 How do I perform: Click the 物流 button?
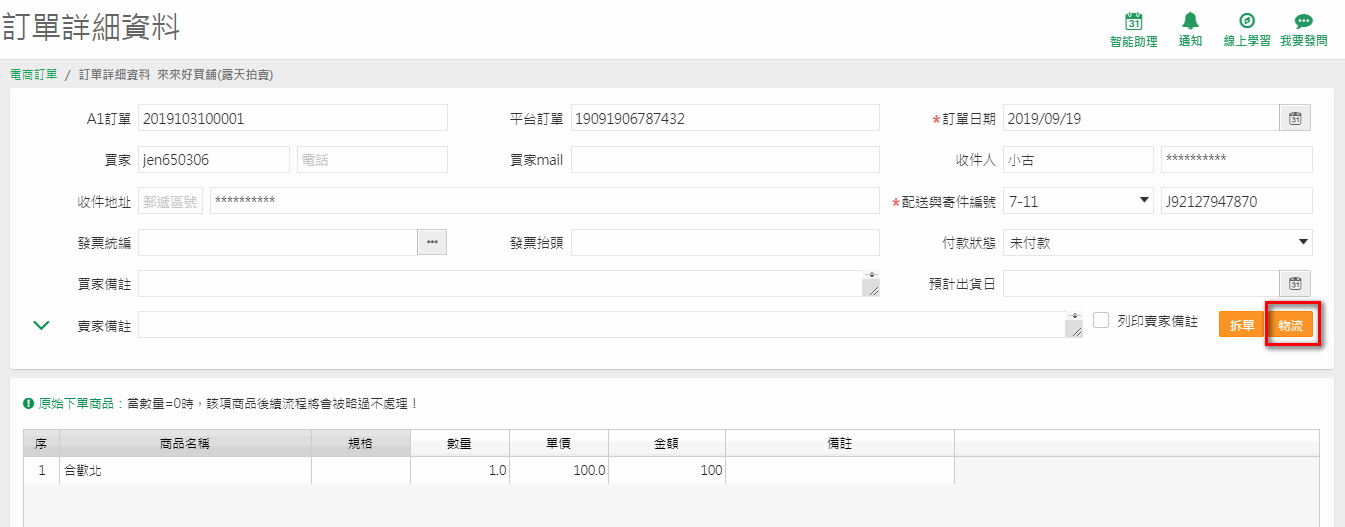tap(1291, 325)
